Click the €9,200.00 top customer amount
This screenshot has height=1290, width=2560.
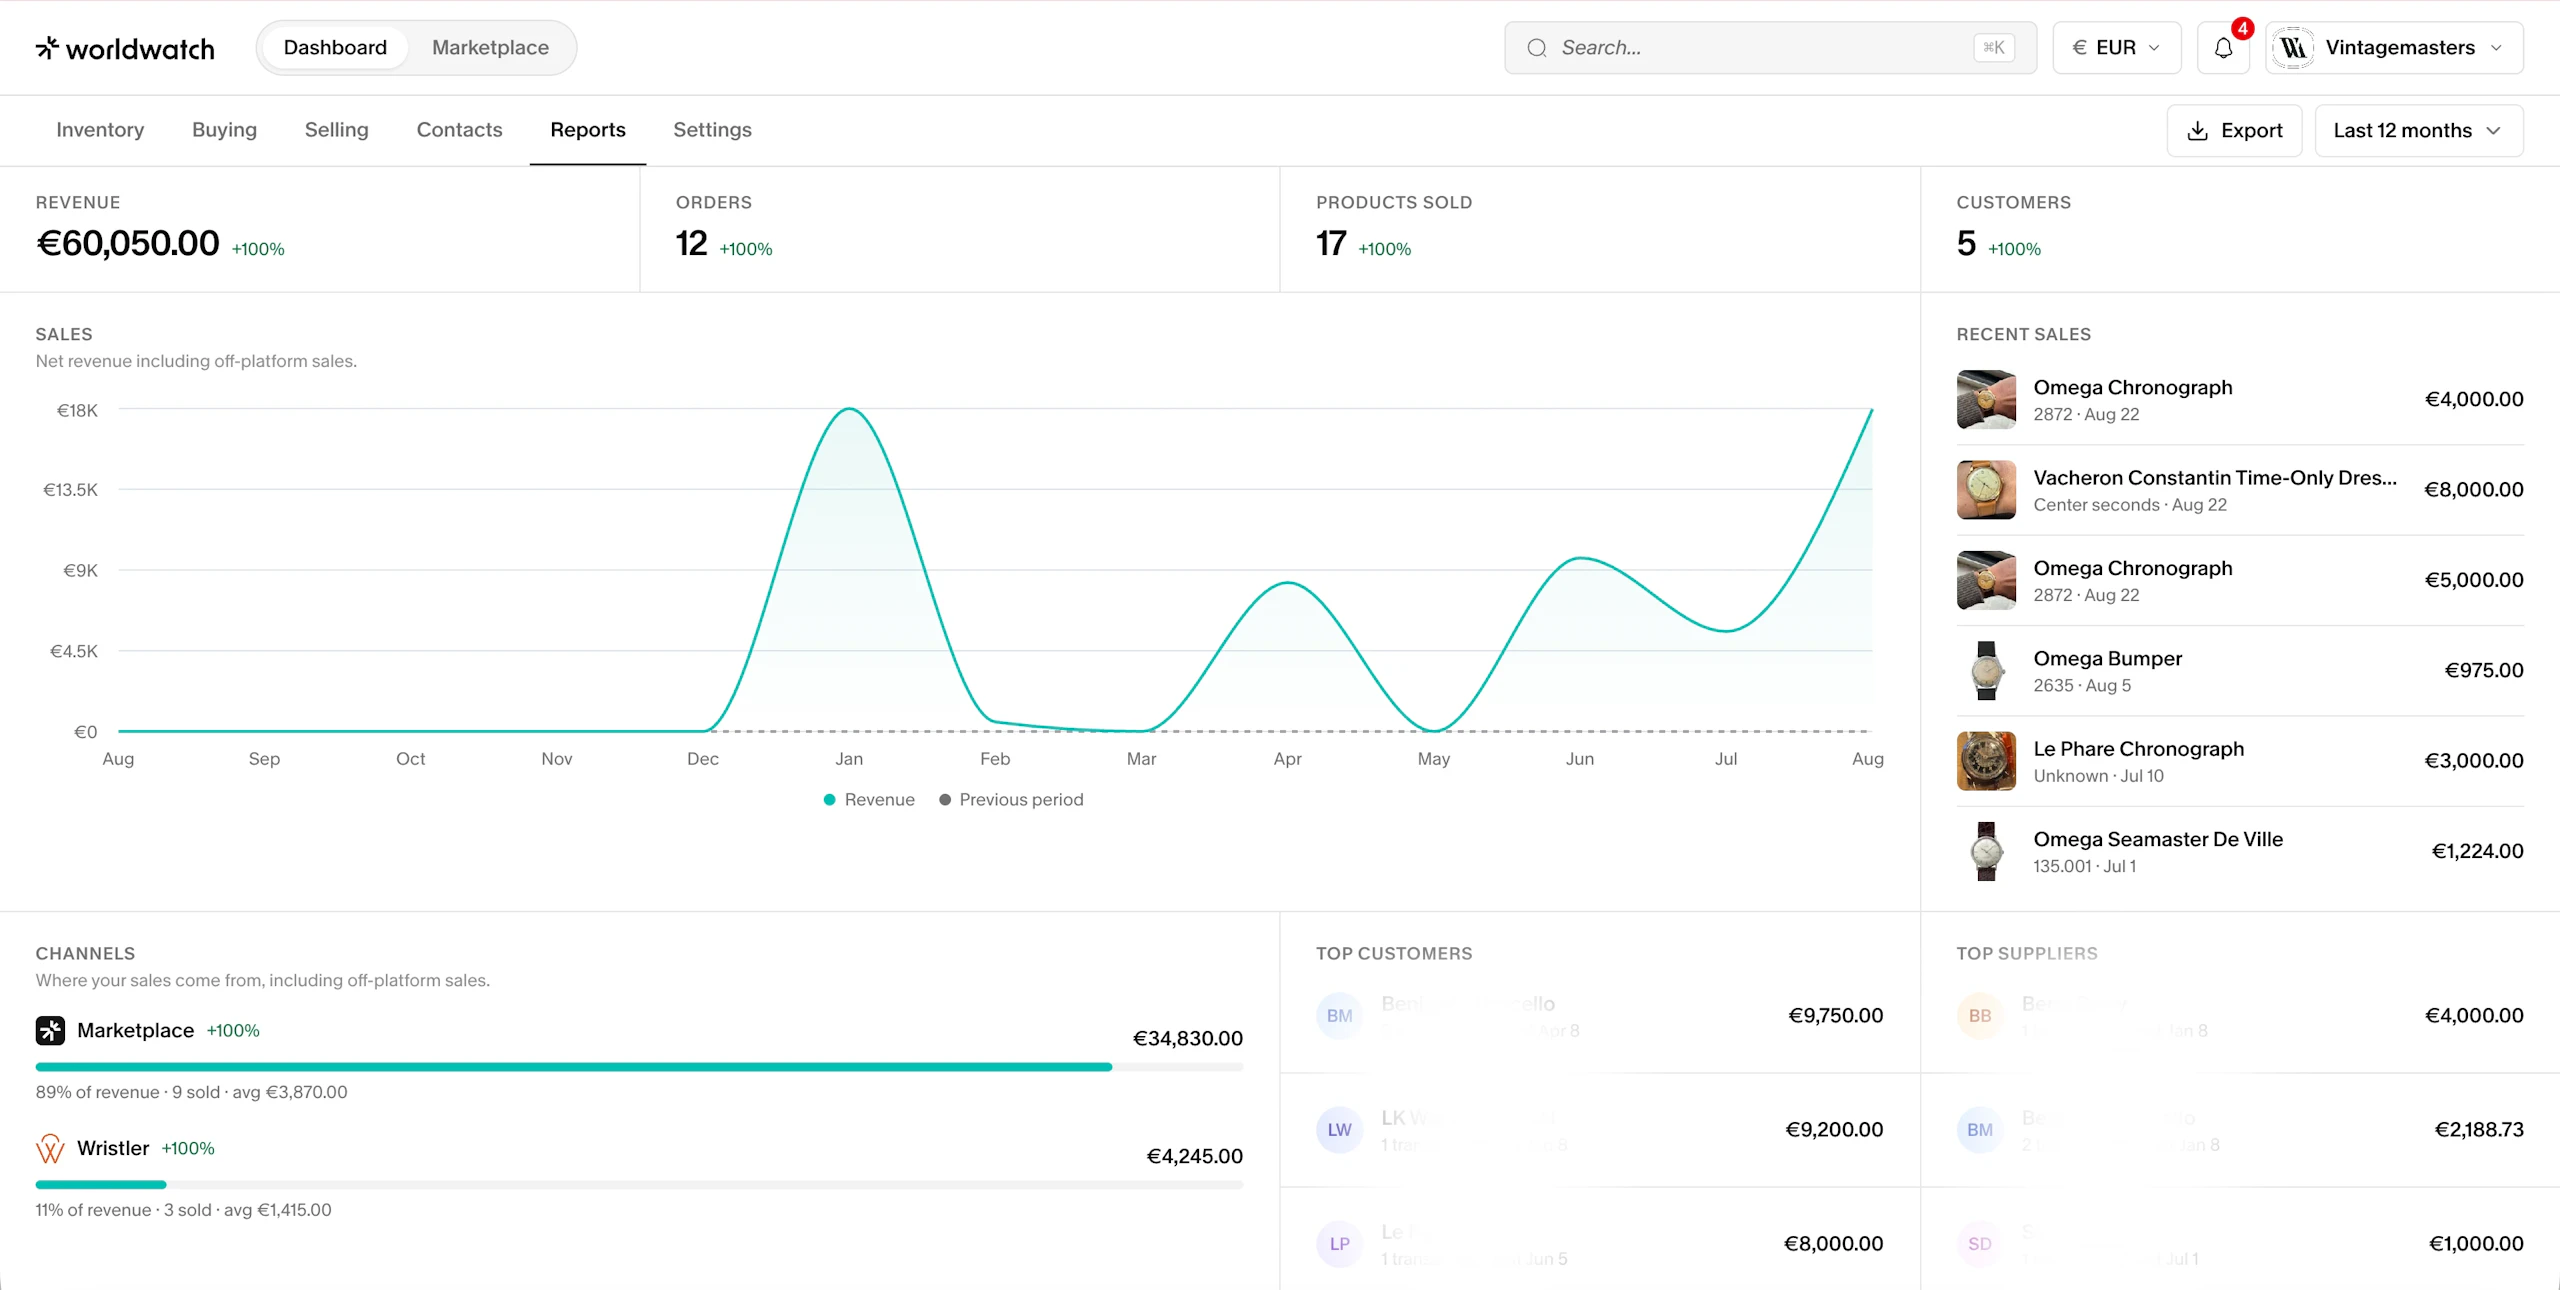(1834, 1130)
